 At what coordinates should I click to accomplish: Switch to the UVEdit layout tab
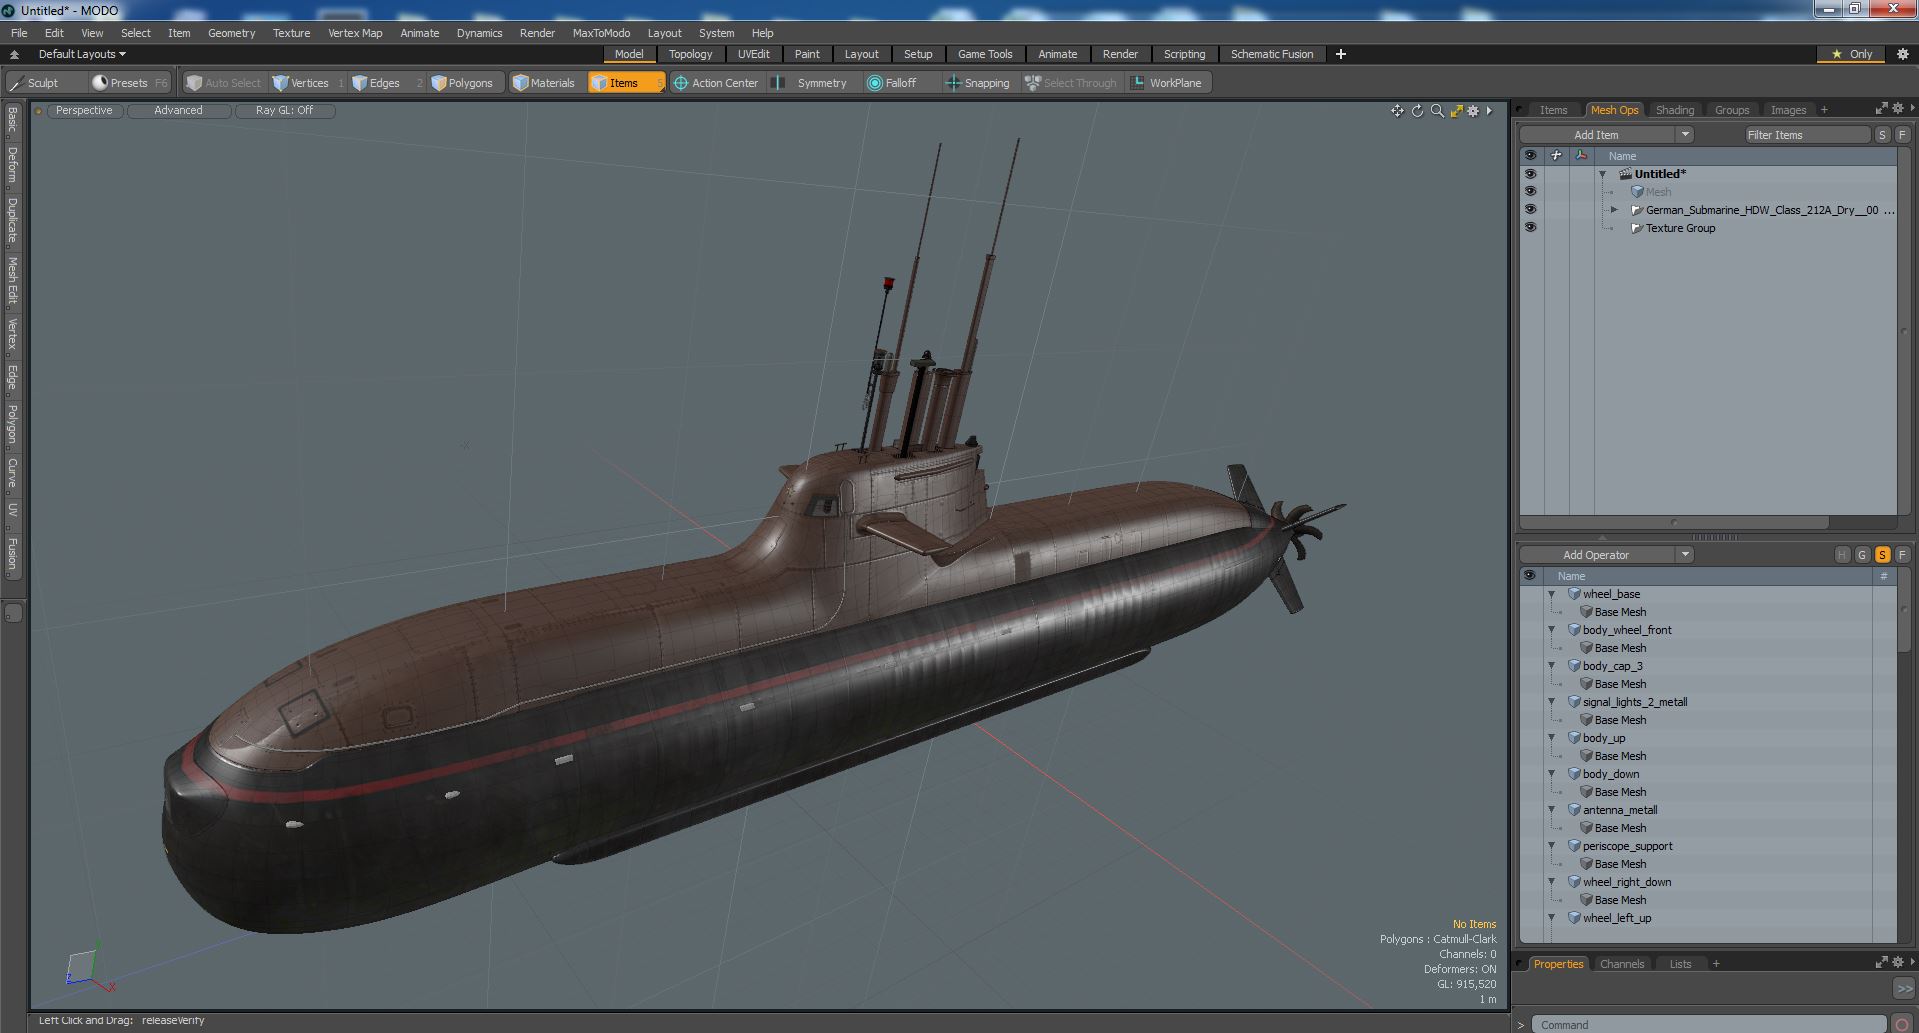click(753, 54)
